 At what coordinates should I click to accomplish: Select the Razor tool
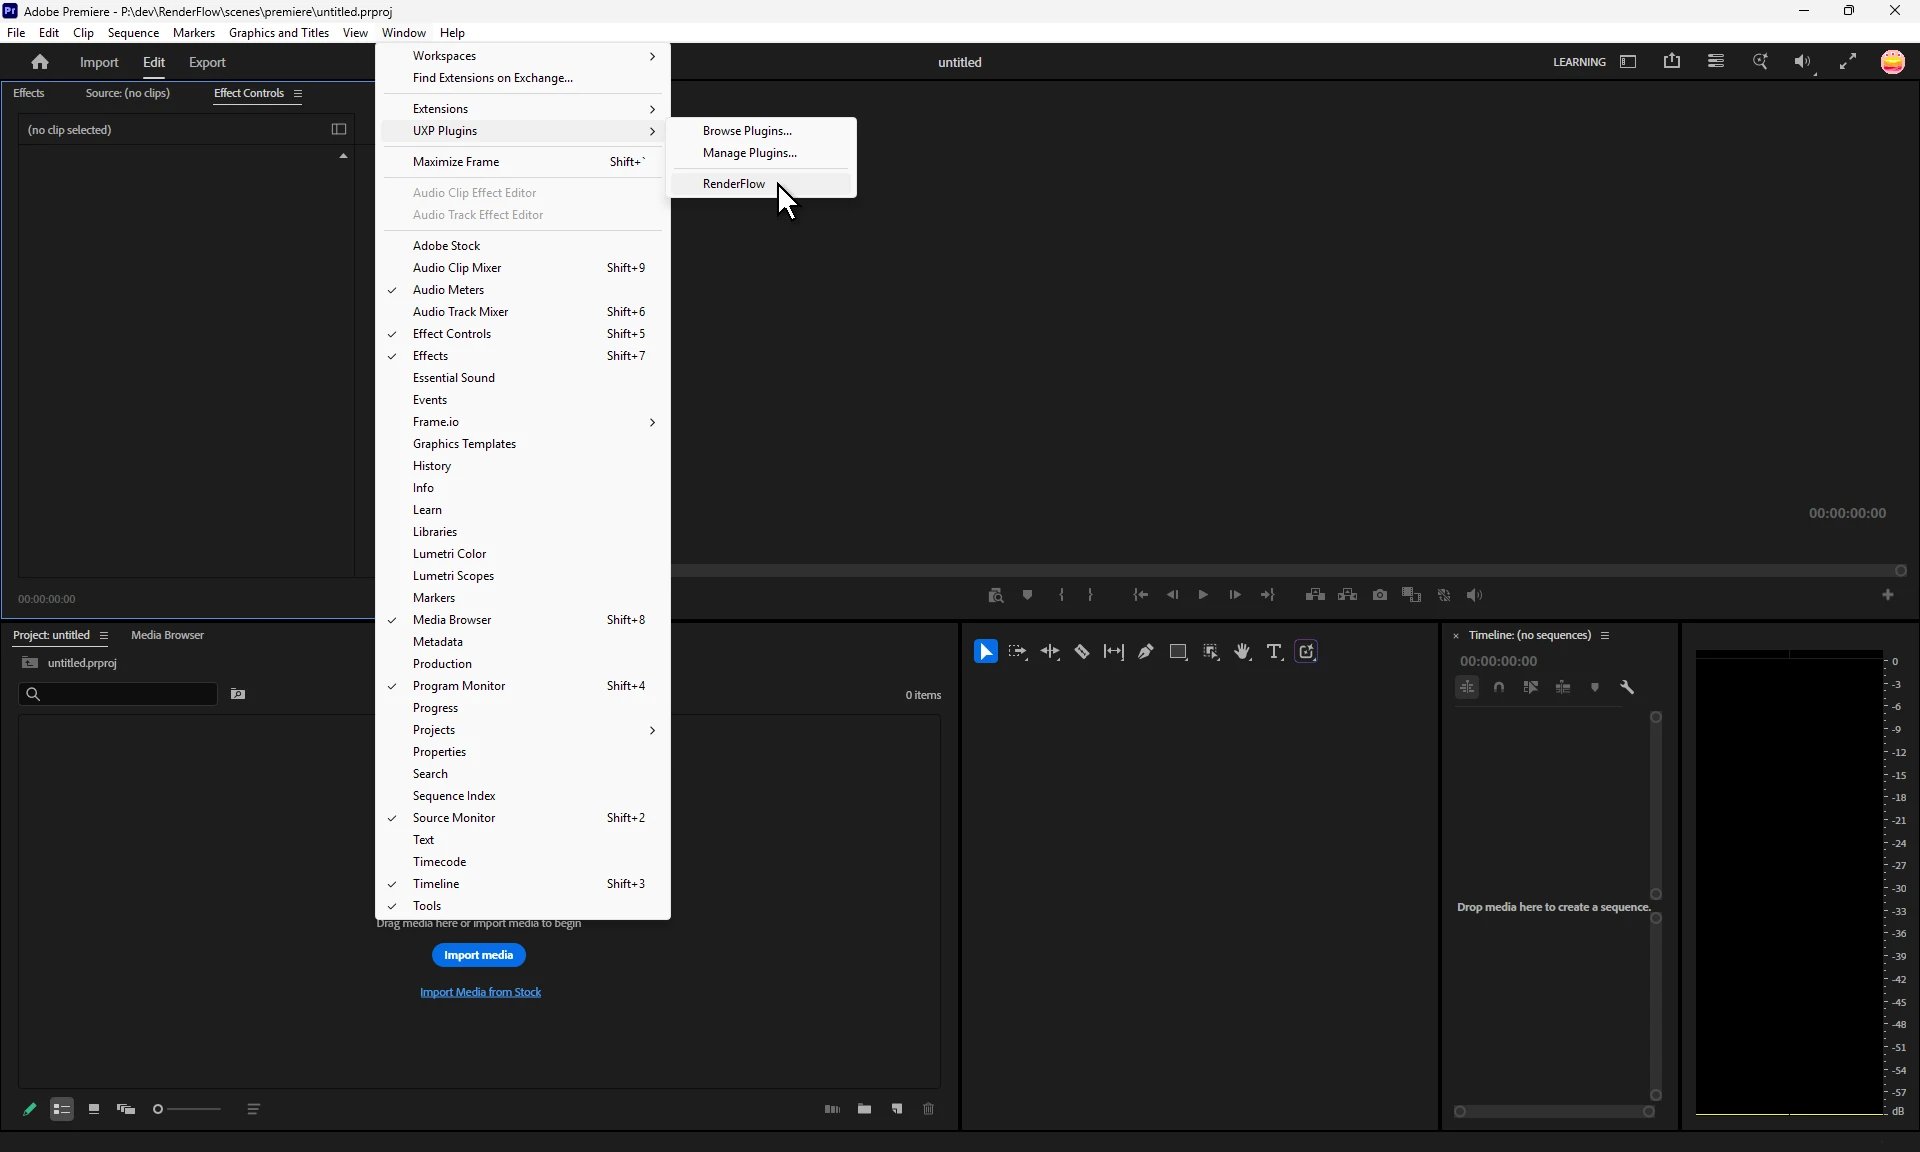pos(1082,652)
